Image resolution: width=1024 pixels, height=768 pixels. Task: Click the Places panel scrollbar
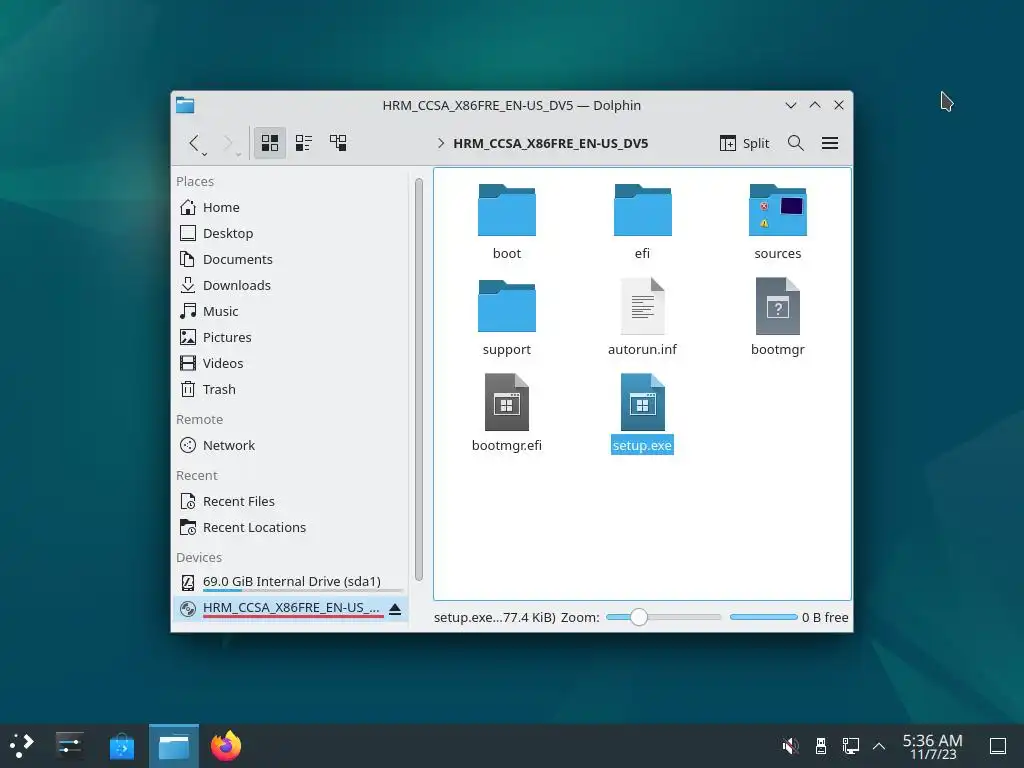point(419,379)
